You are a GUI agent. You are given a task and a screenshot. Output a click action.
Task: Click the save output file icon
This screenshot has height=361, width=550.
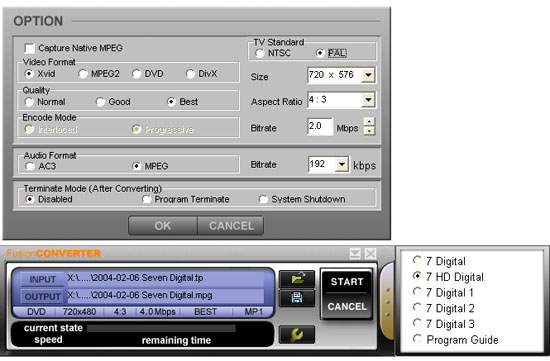(x=297, y=298)
